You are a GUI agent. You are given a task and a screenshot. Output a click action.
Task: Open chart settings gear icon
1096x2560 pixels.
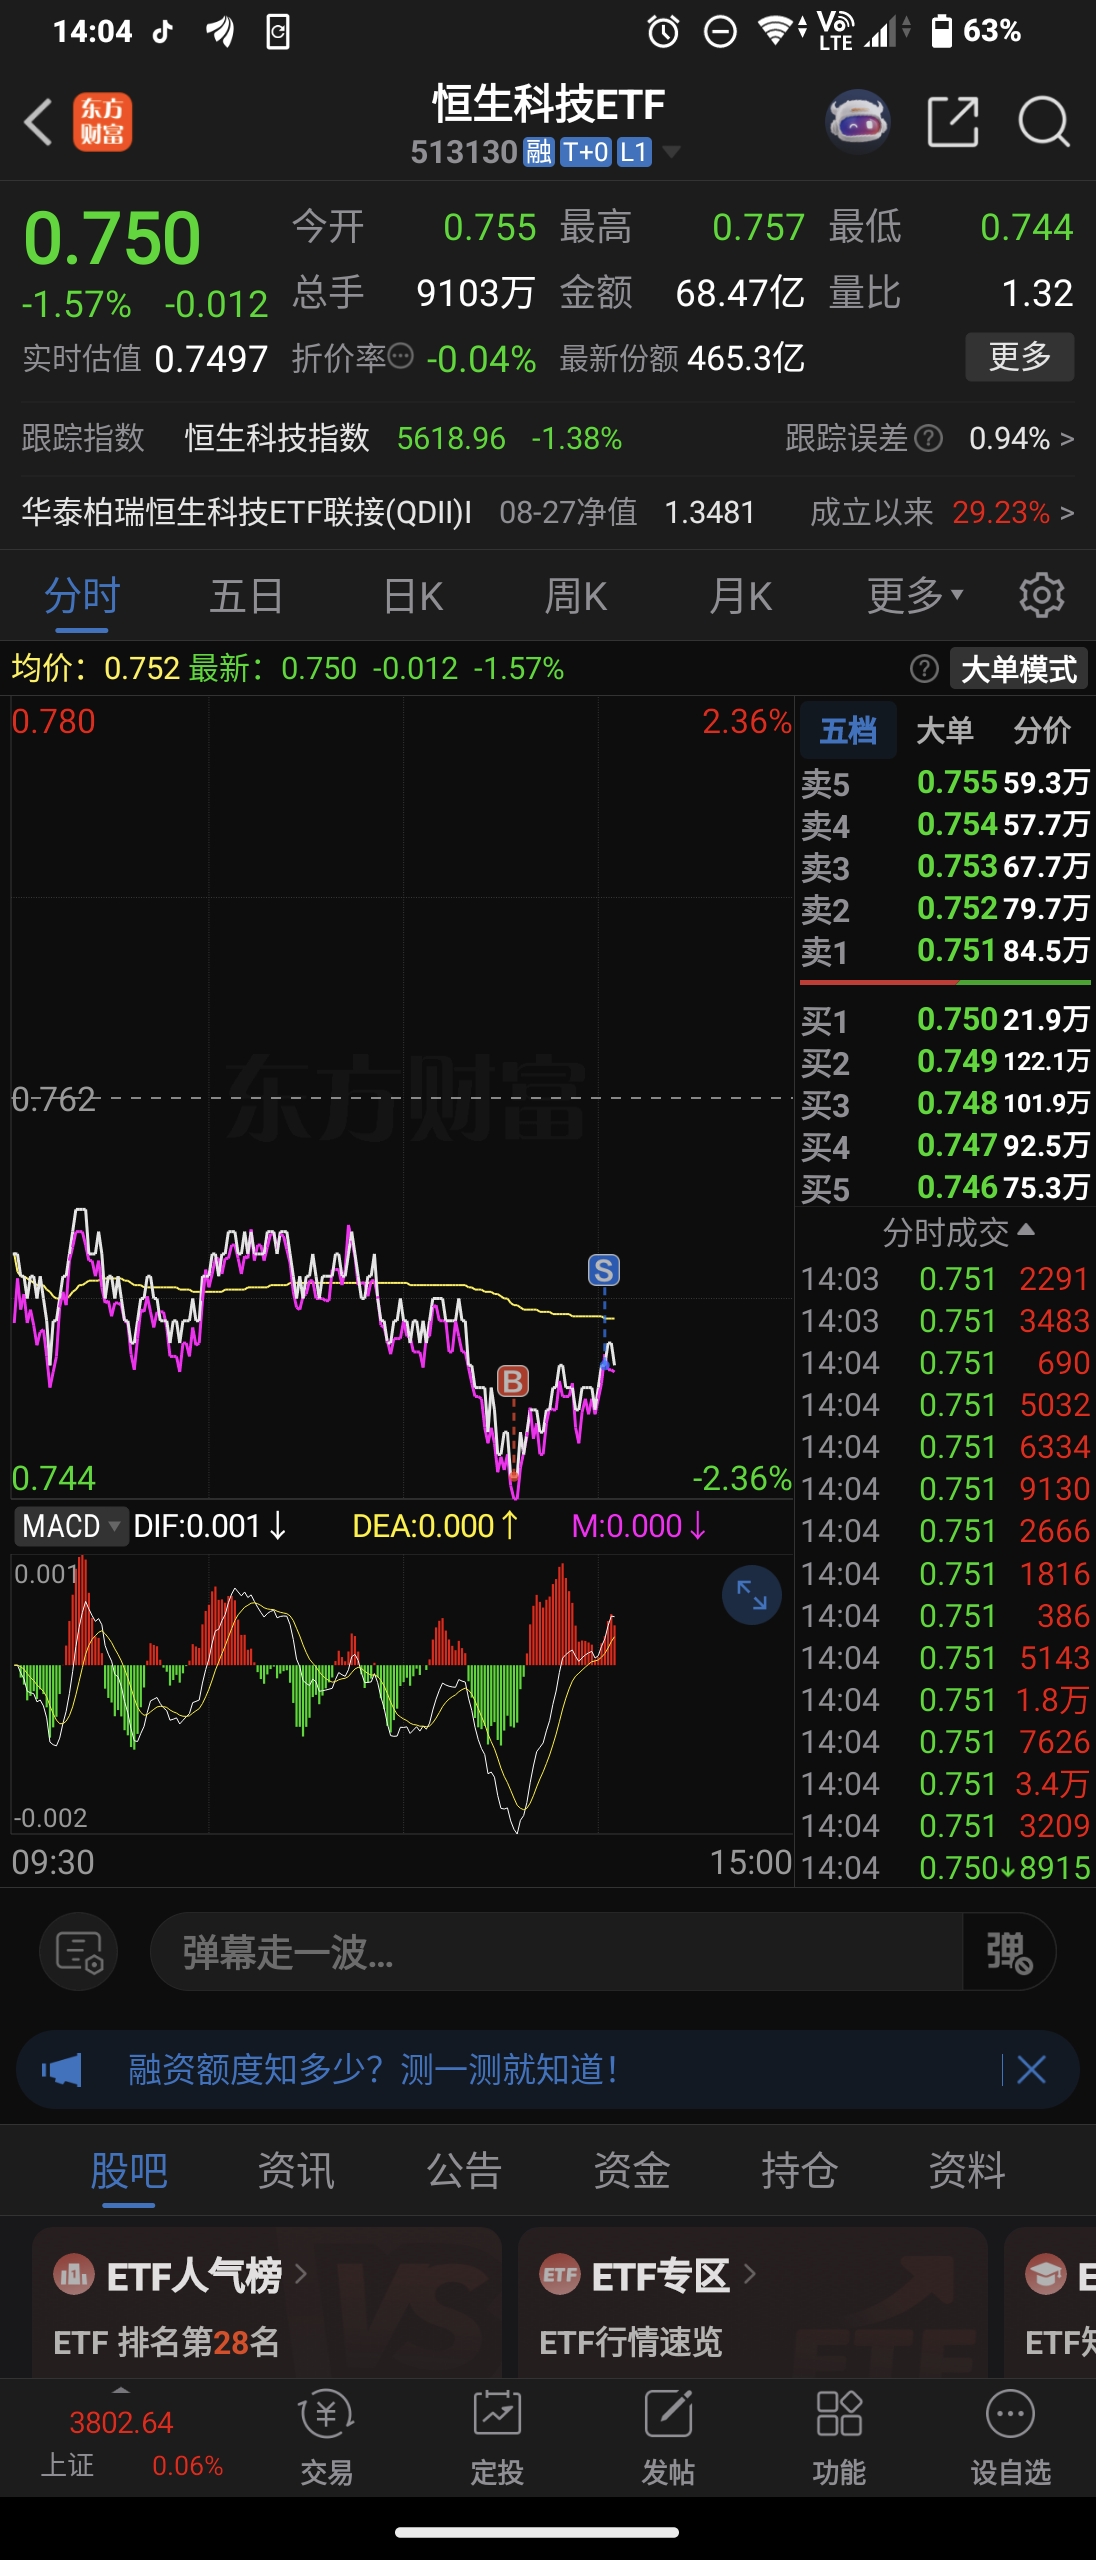[x=1041, y=596]
